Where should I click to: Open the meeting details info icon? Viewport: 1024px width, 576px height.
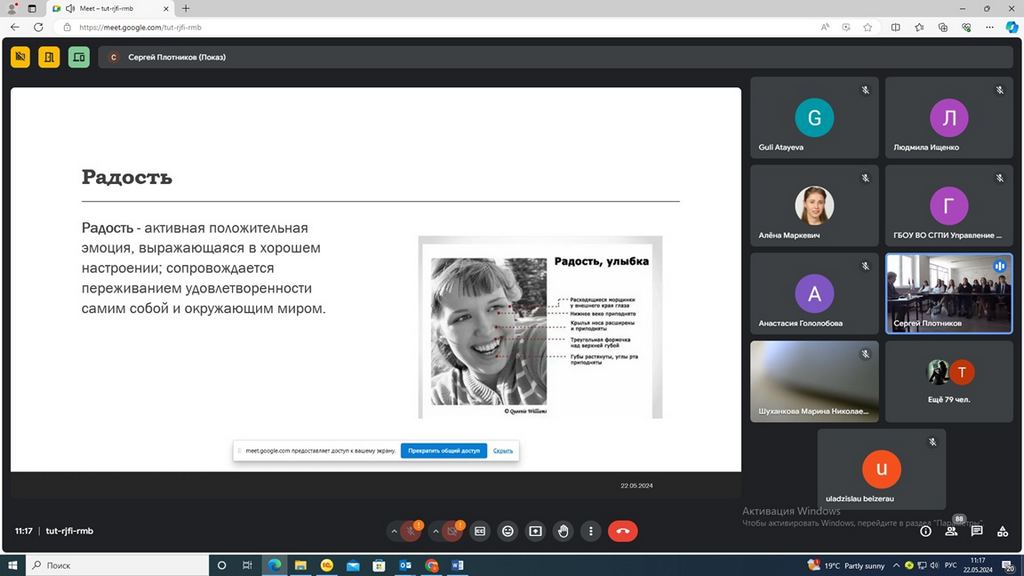925,531
